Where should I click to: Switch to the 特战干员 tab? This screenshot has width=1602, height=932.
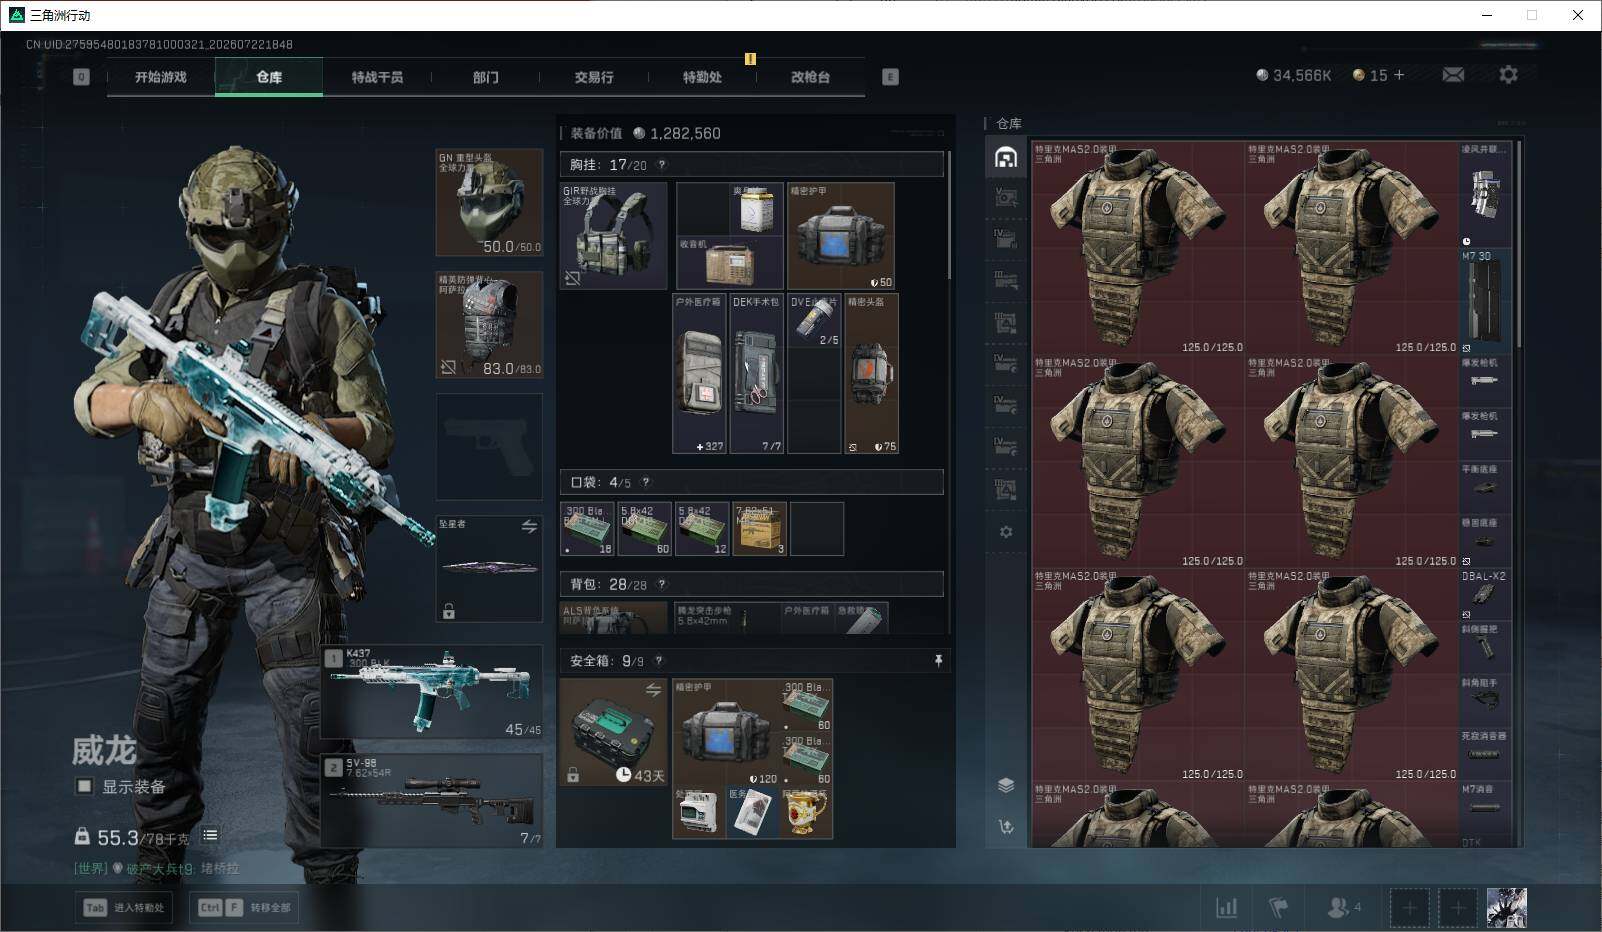tap(377, 77)
